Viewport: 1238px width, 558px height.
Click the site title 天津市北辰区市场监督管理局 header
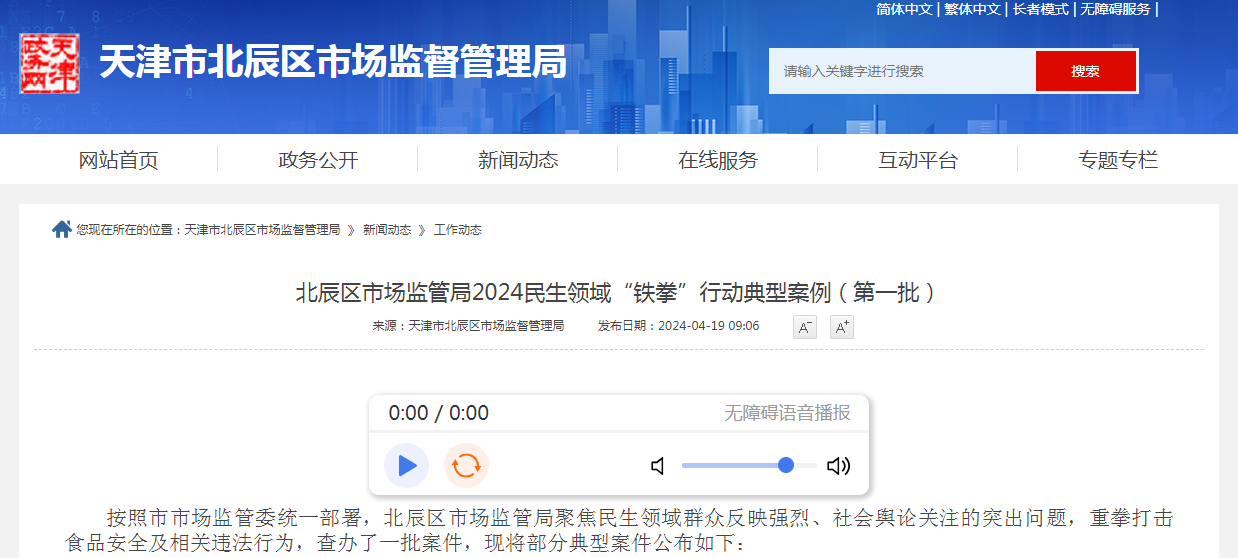(x=333, y=62)
